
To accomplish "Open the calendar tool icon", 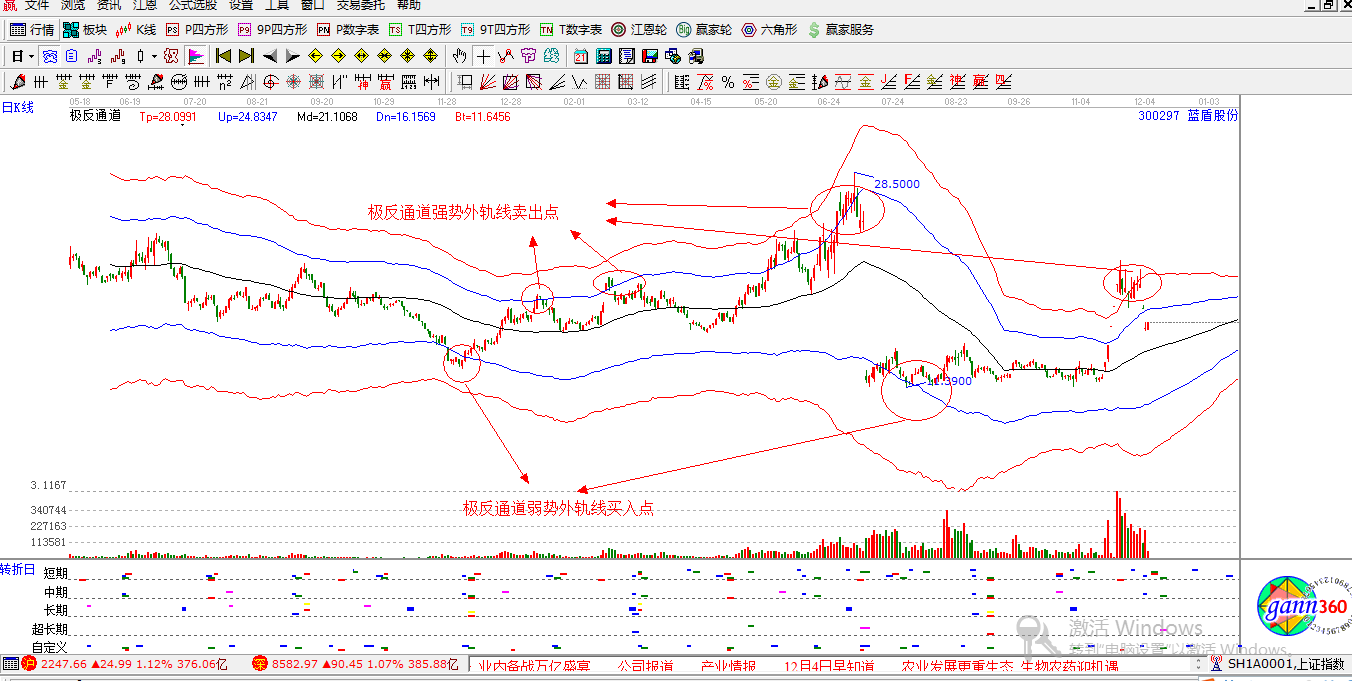I will [580, 56].
